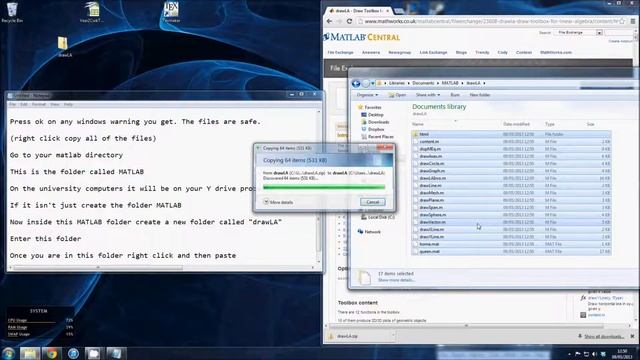Open the Recycle Bin desktop icon
This screenshot has height=360, width=640.
pyautogui.click(x=12, y=11)
